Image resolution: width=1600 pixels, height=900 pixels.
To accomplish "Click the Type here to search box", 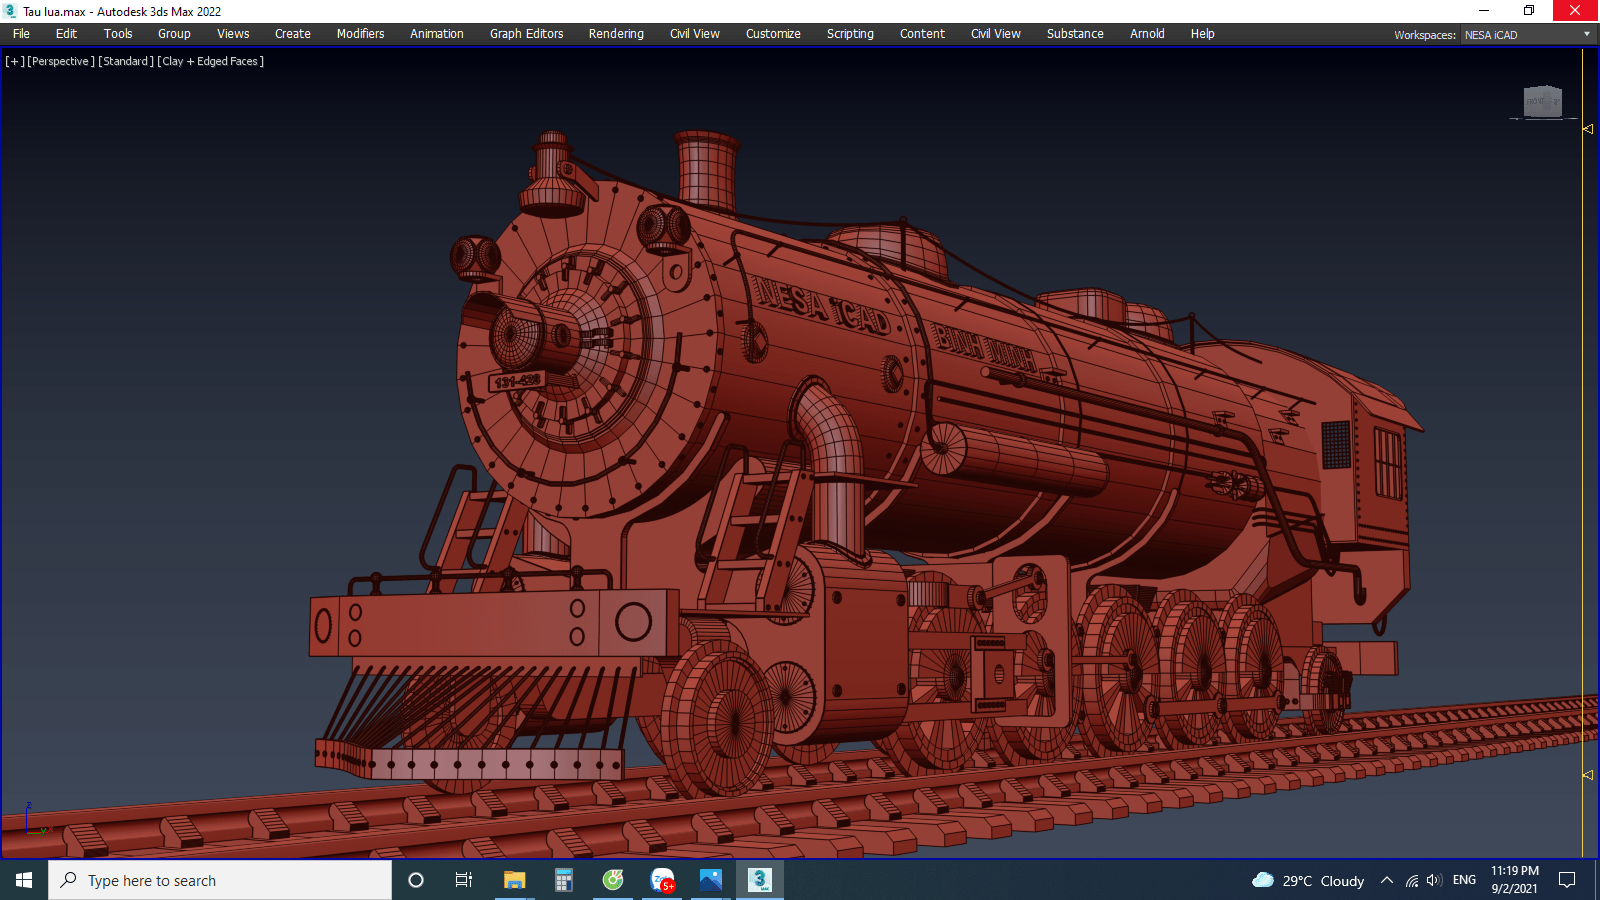I will point(220,880).
